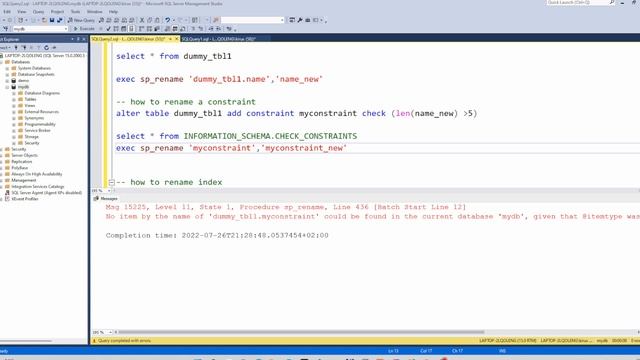Open the Query Options icon
Viewport: 640px width, 360px height.
(x=124, y=29)
